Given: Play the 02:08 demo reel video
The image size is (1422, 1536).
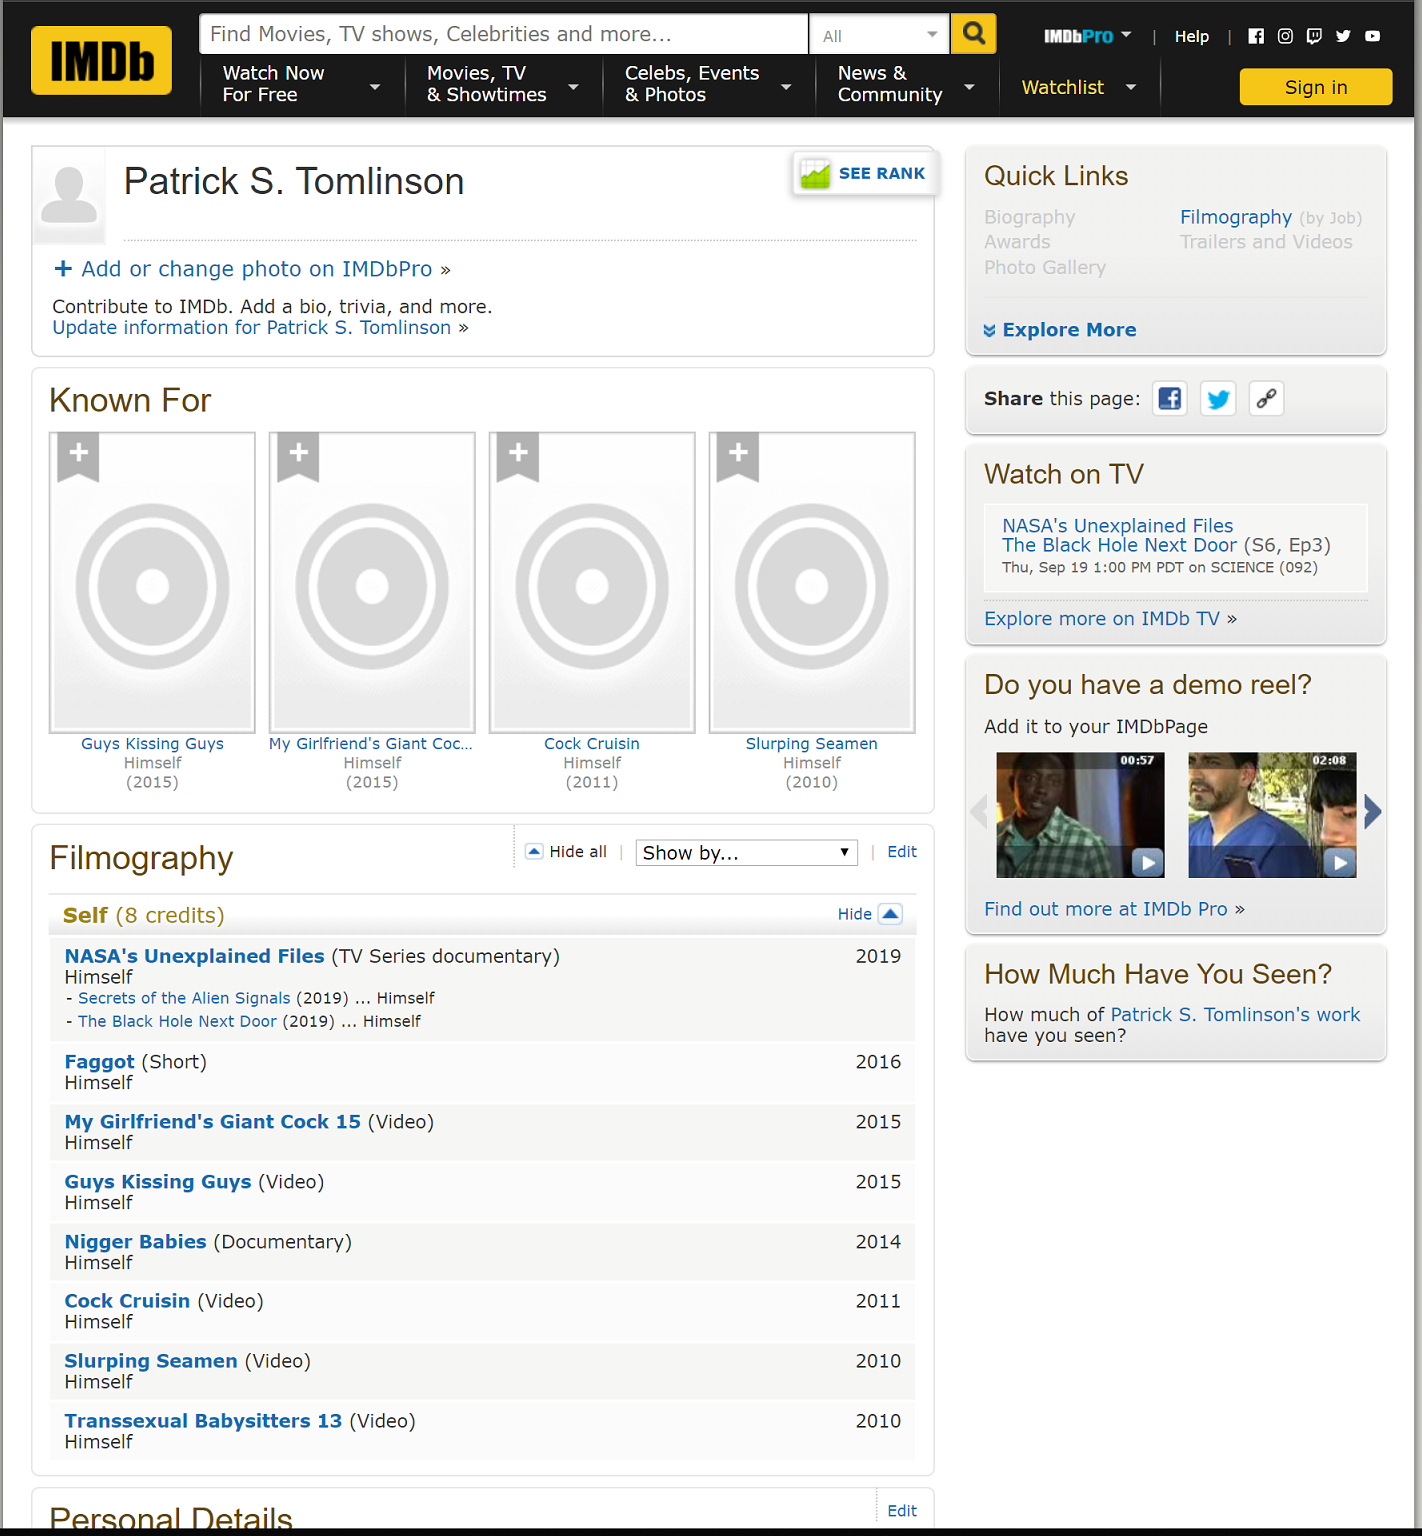Looking at the screenshot, I should pos(1272,815).
